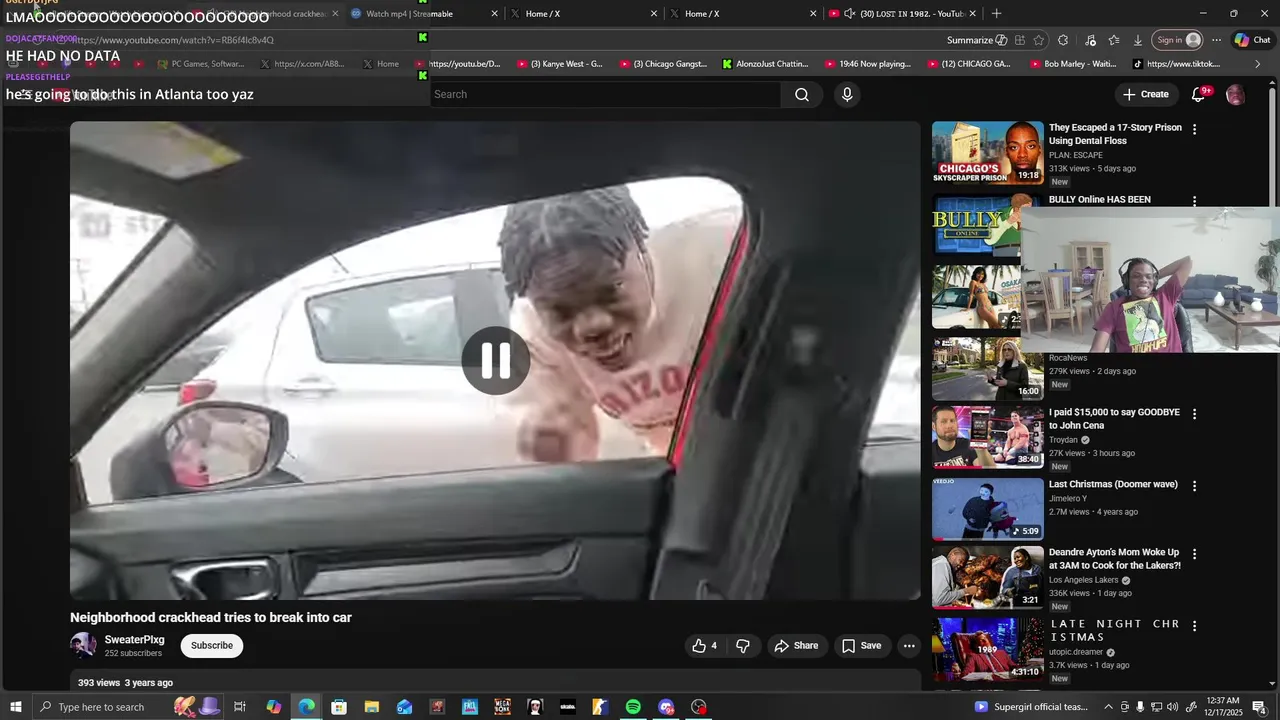The width and height of the screenshot is (1280, 720).
Task: Open the 'AlonzoJust Chattin...' bookmark
Action: (764, 64)
